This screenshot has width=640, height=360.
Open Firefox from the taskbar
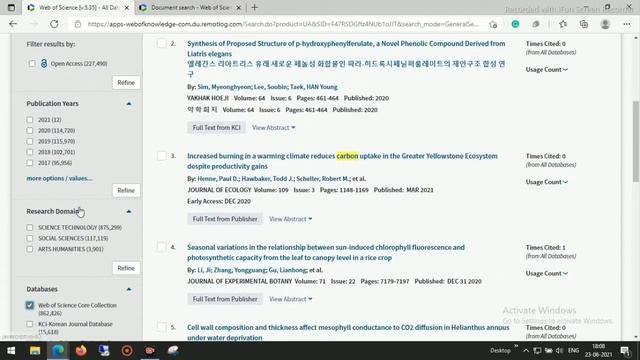[81, 351]
